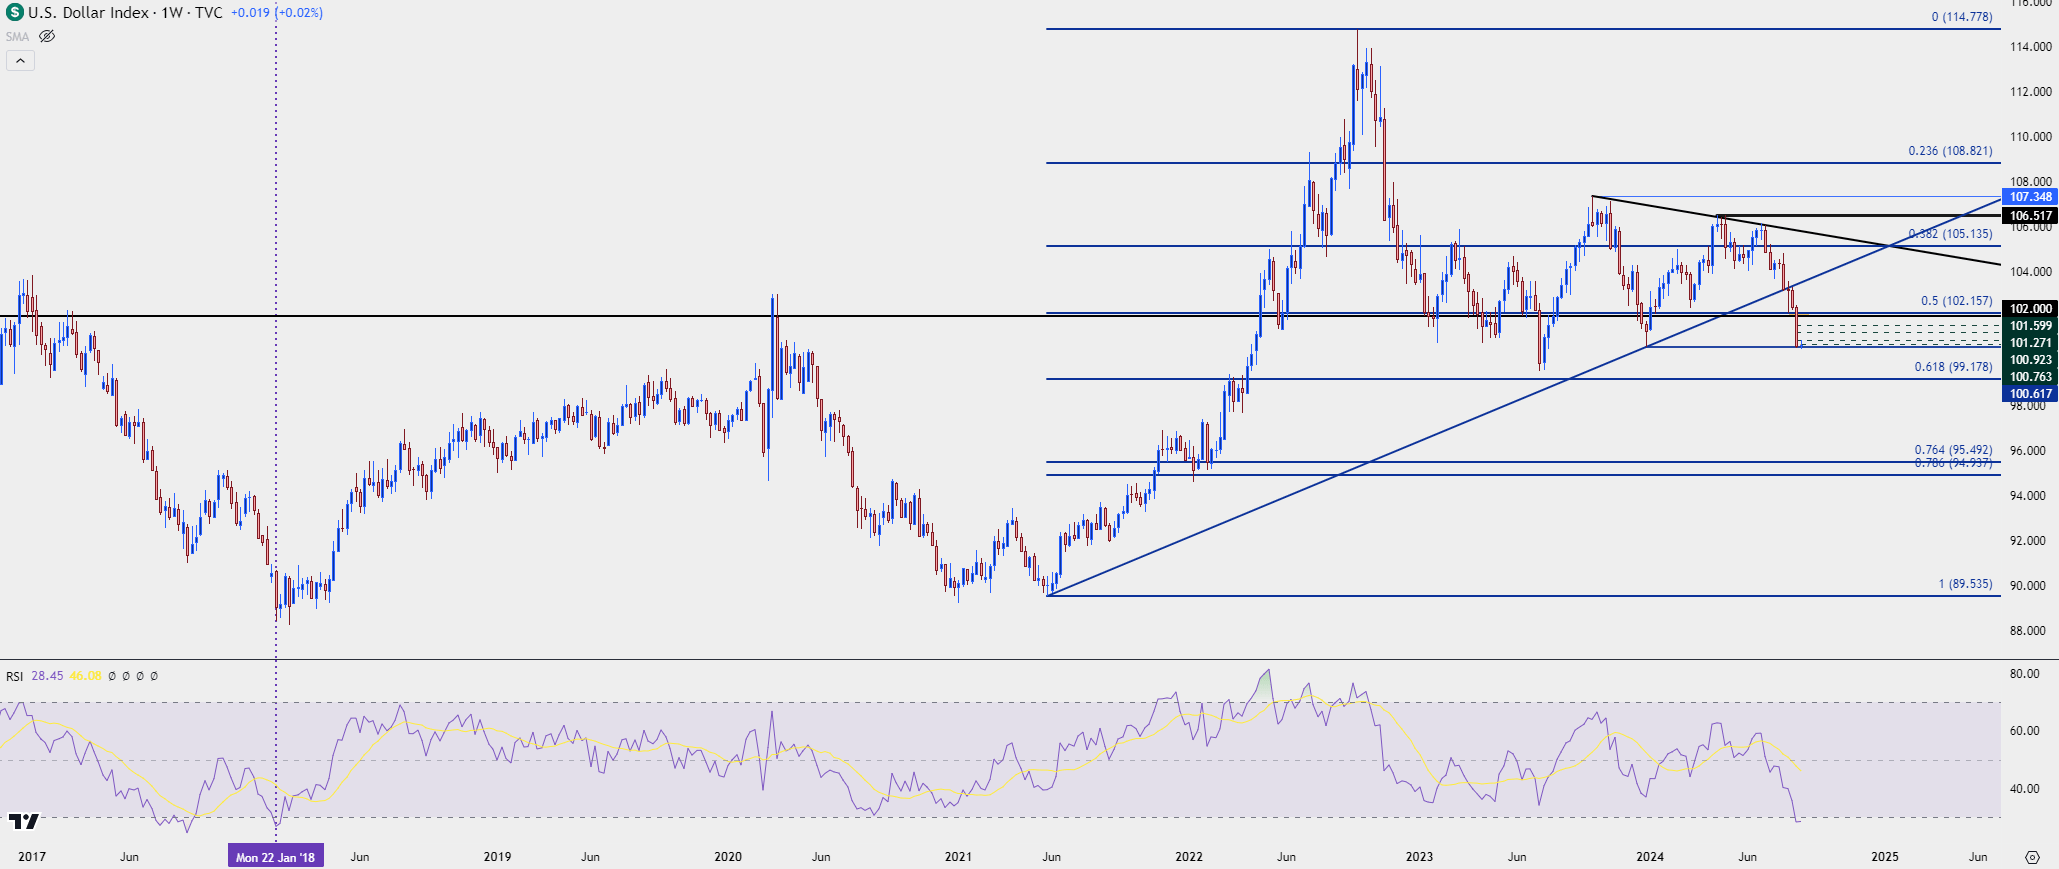Click the 0.618 (99.178) Fibonacci label
2059x869 pixels.
[x=1954, y=367]
